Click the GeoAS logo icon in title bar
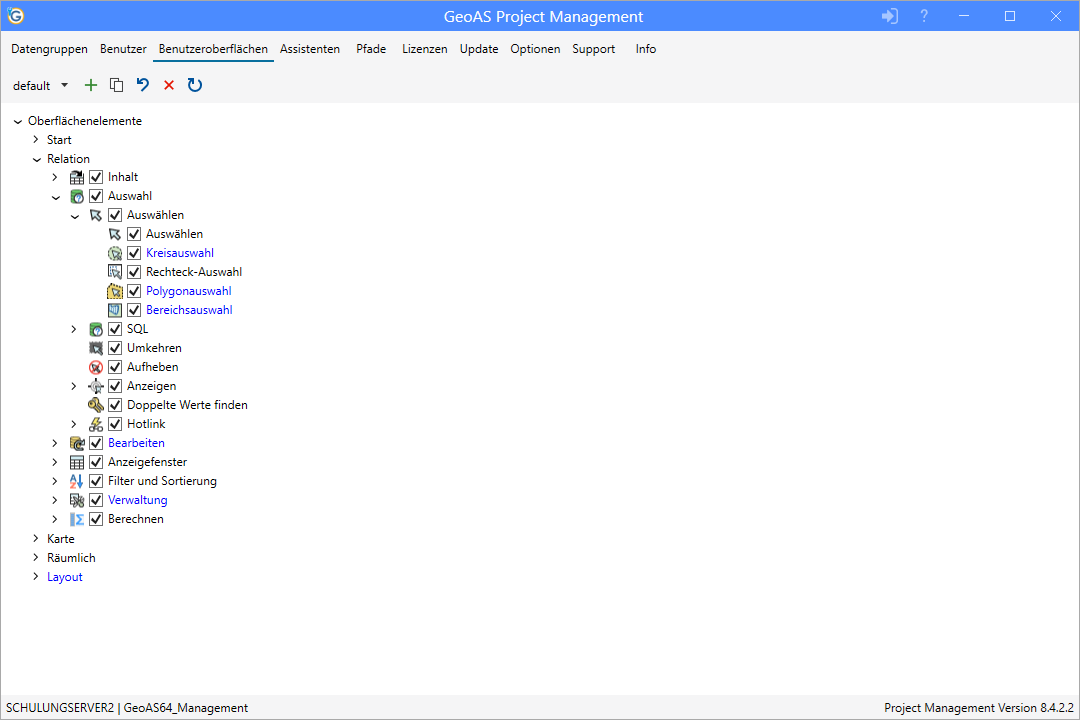 coord(16,16)
